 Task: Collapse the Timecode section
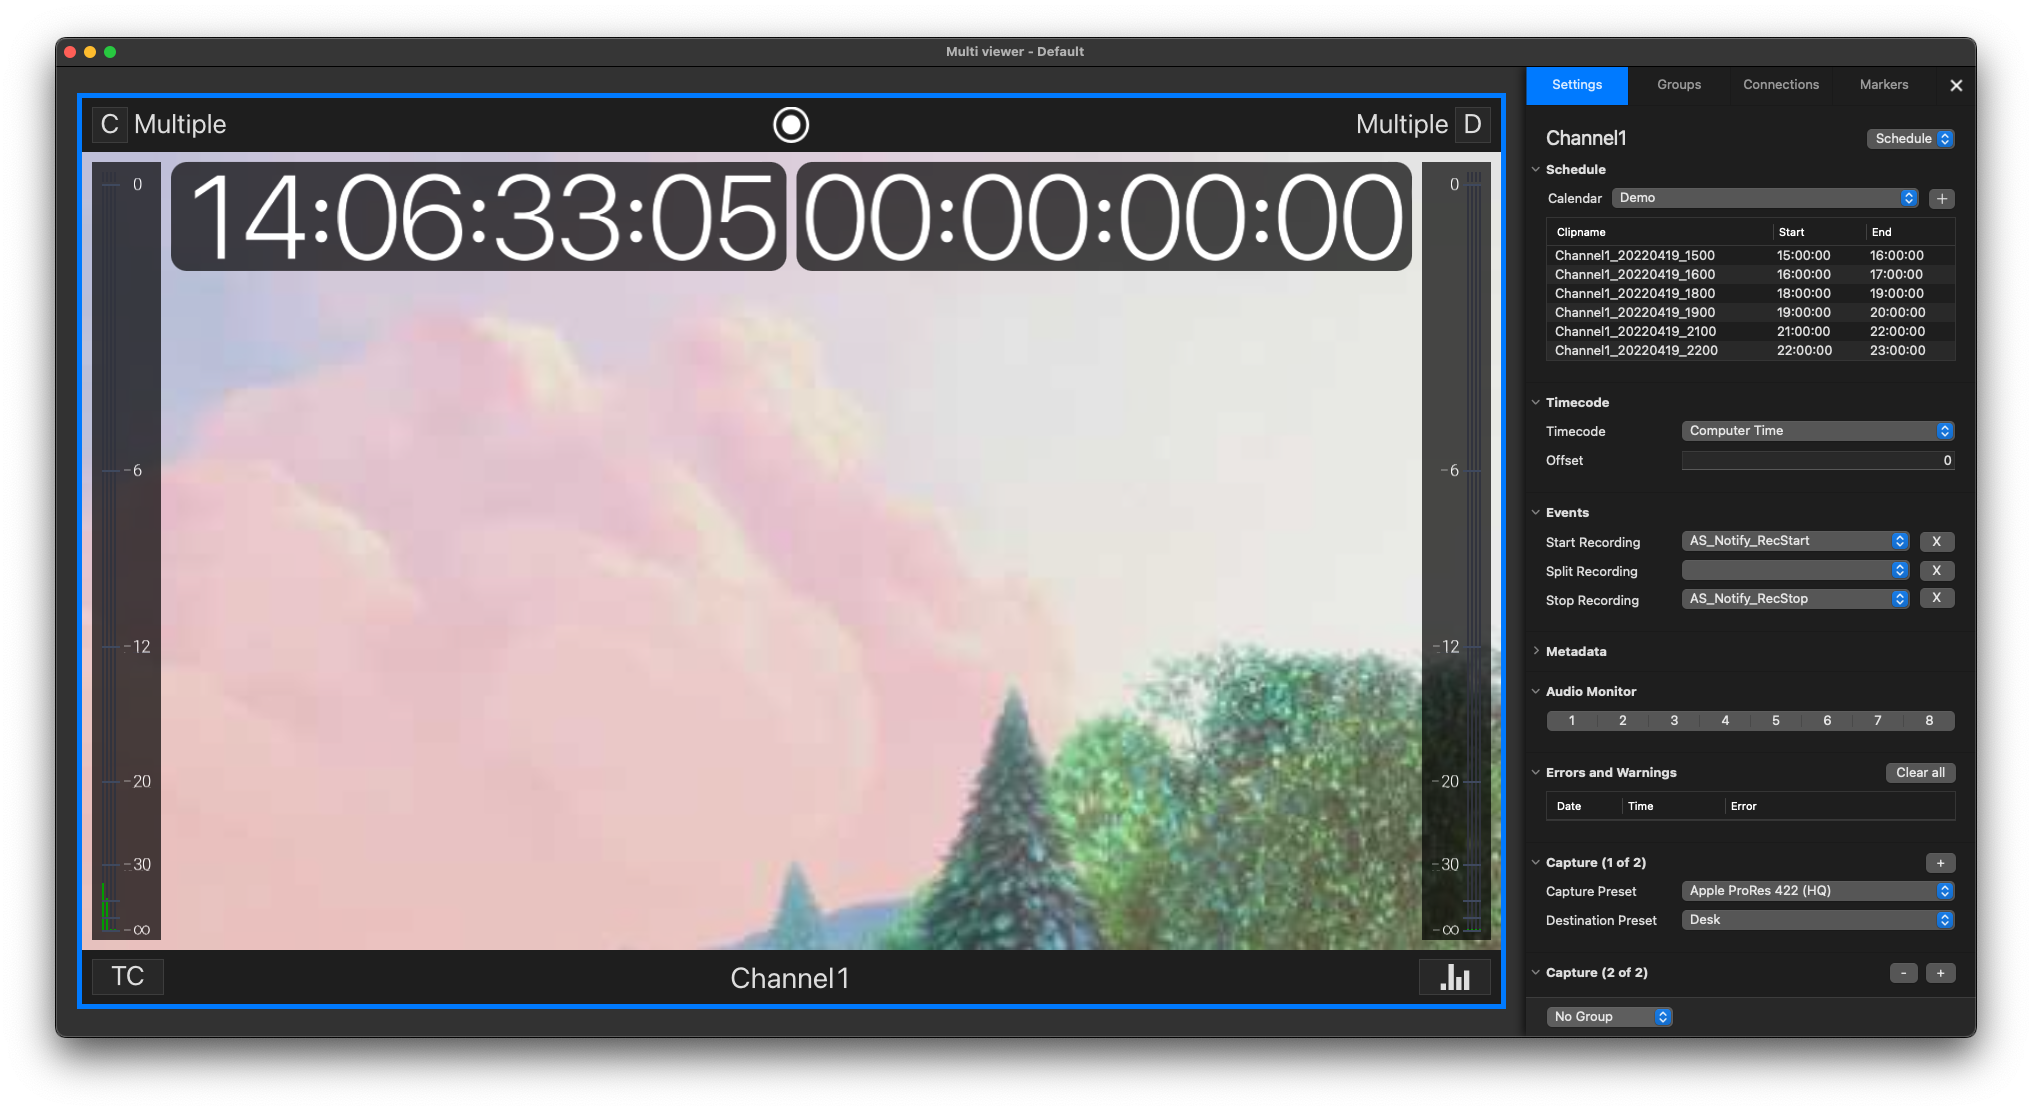[1536, 403]
